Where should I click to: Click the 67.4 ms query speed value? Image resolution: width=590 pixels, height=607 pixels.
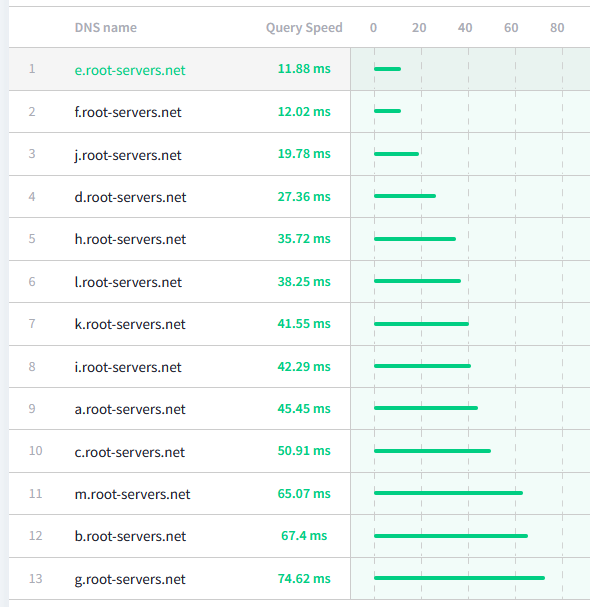coord(304,536)
